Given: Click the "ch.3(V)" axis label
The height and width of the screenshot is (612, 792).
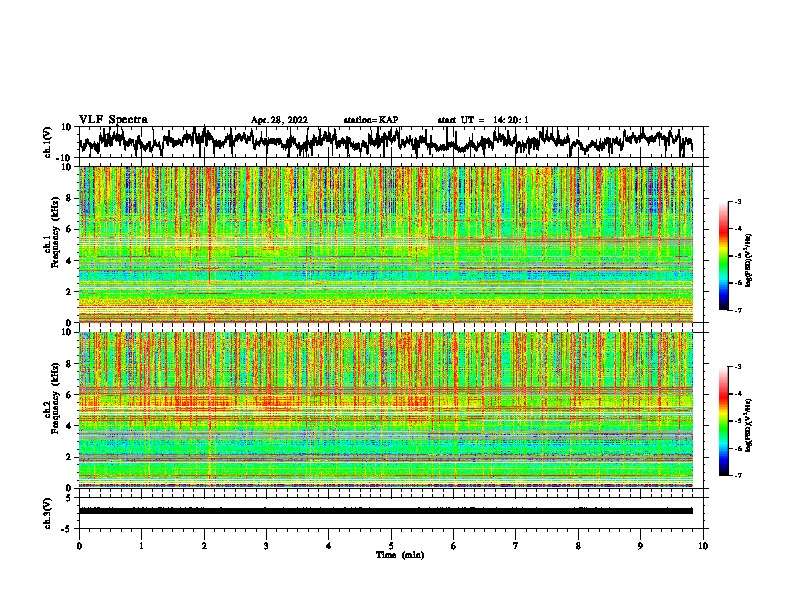Looking at the screenshot, I should [48, 513].
